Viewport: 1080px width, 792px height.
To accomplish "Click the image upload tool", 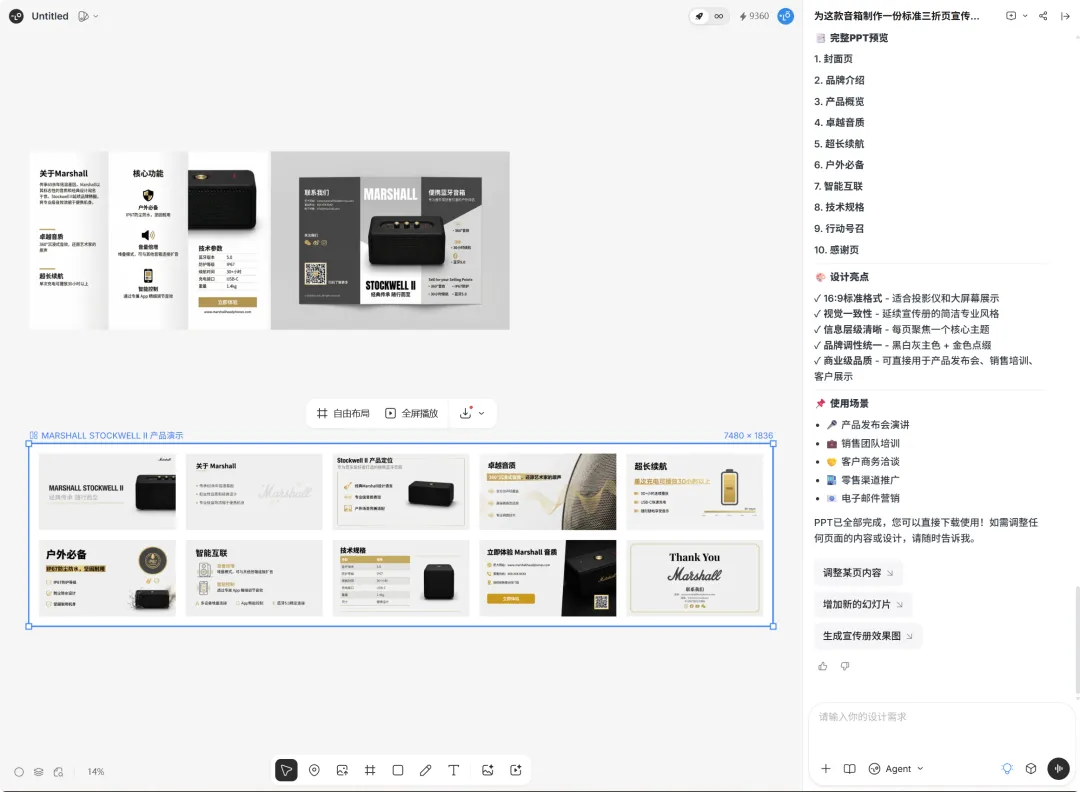I will 342,770.
